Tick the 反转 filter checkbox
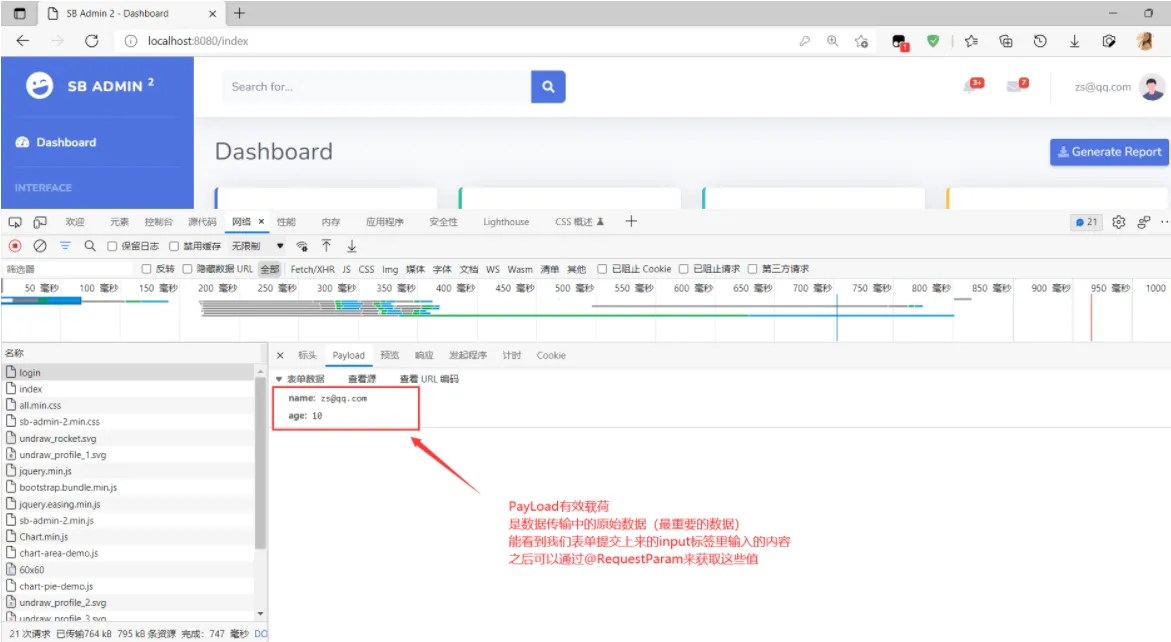The image size is (1171, 642). [146, 269]
